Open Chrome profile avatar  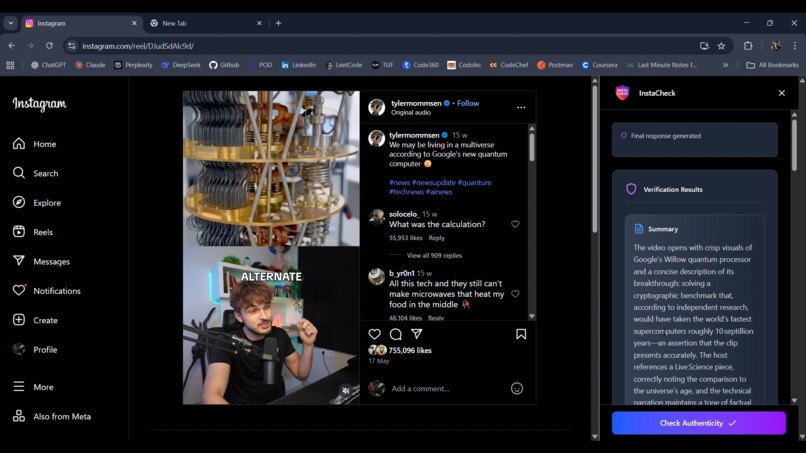(776, 46)
